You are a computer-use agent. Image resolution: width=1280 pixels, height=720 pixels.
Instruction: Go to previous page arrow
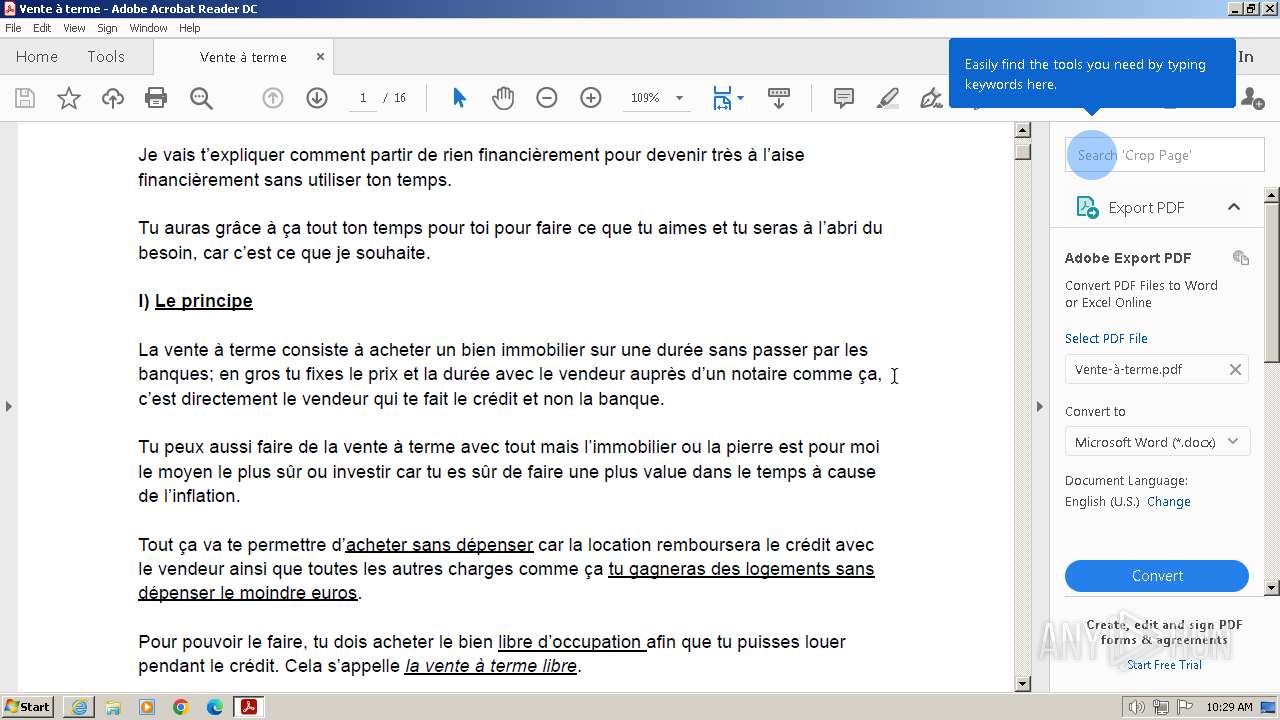click(273, 98)
